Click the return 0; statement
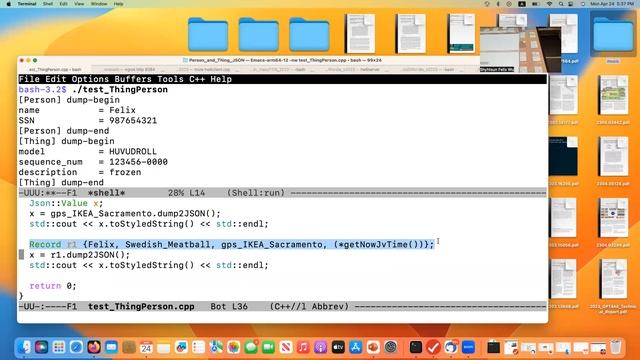 coord(53,286)
